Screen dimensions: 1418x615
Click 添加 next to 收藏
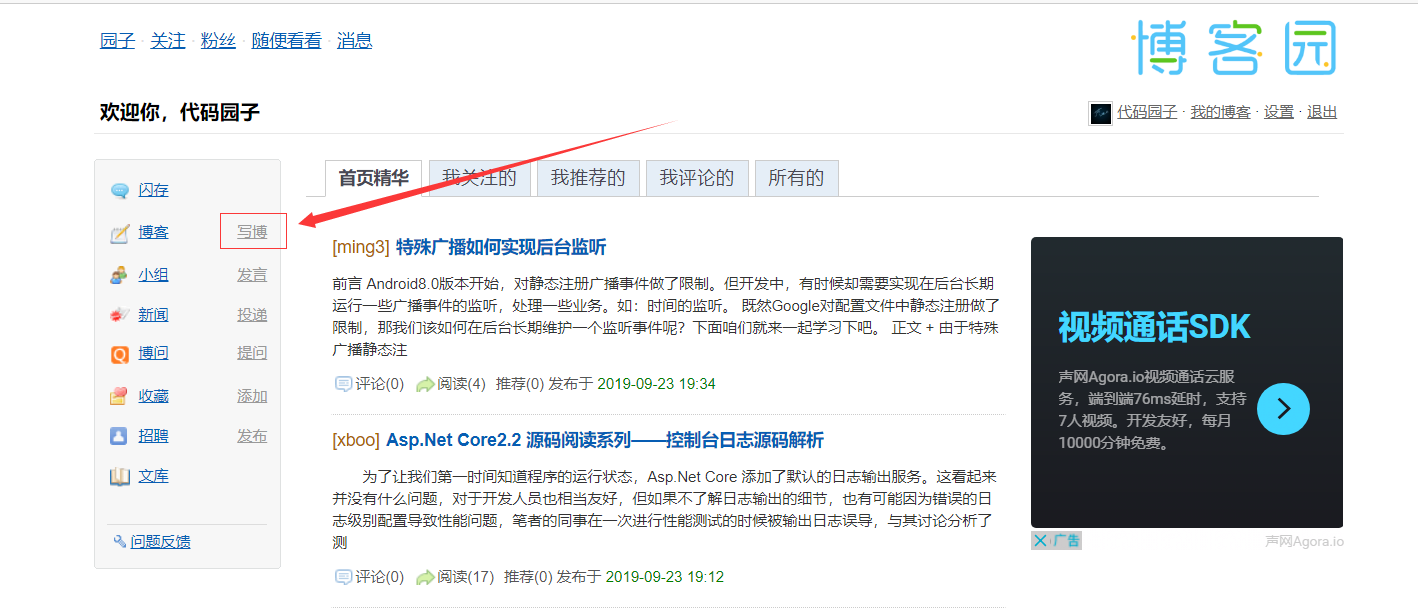pyautogui.click(x=252, y=396)
